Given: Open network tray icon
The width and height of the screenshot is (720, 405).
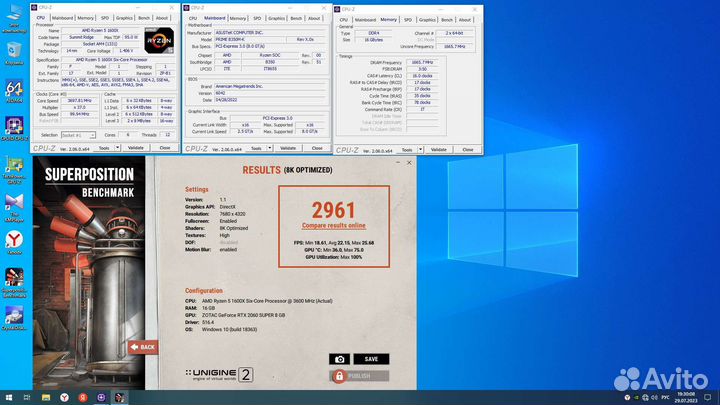Looking at the screenshot, I should (645, 397).
